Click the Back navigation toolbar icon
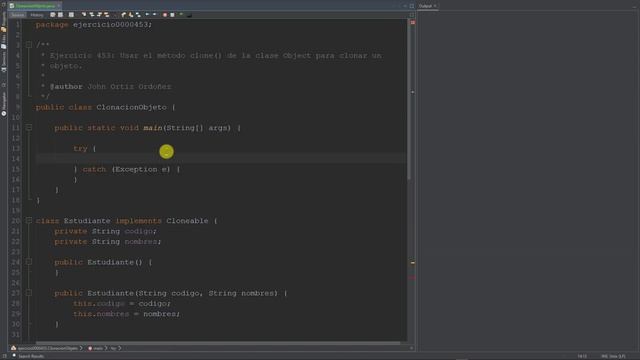 coord(60,15)
